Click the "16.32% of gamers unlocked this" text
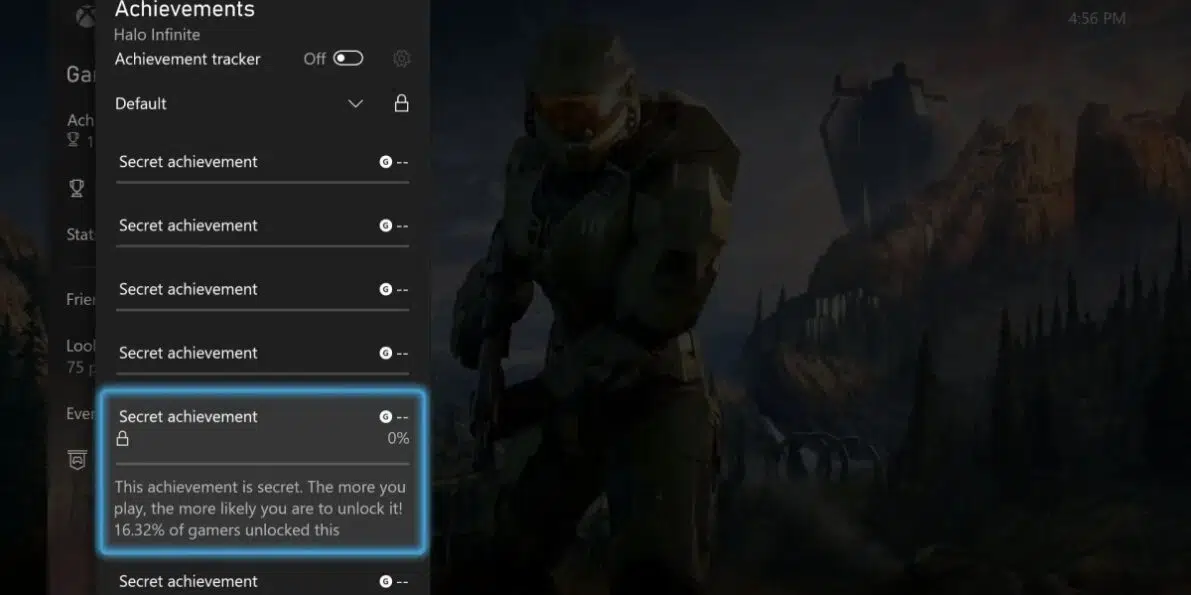The width and height of the screenshot is (1191, 595). pyautogui.click(x=226, y=530)
